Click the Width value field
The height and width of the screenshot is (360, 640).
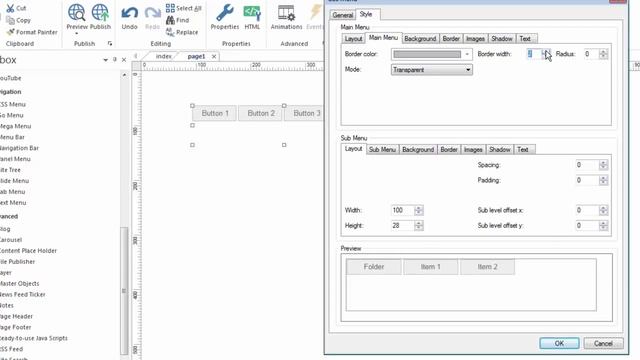coord(402,210)
